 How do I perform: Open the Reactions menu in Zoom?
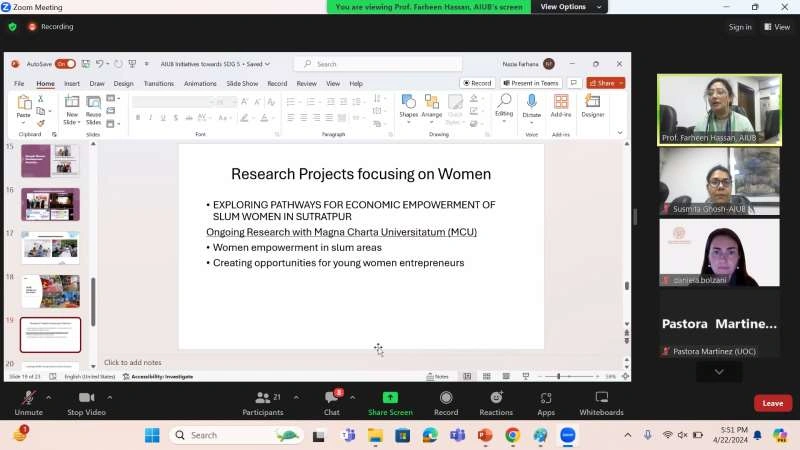click(x=495, y=398)
